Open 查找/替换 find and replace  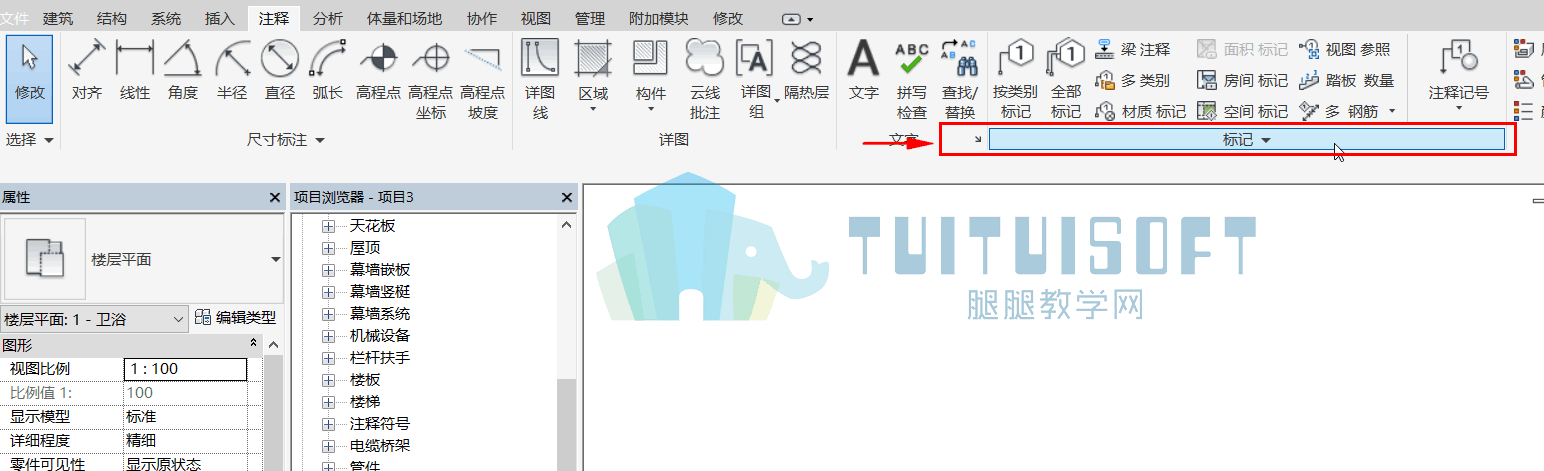tap(959, 80)
